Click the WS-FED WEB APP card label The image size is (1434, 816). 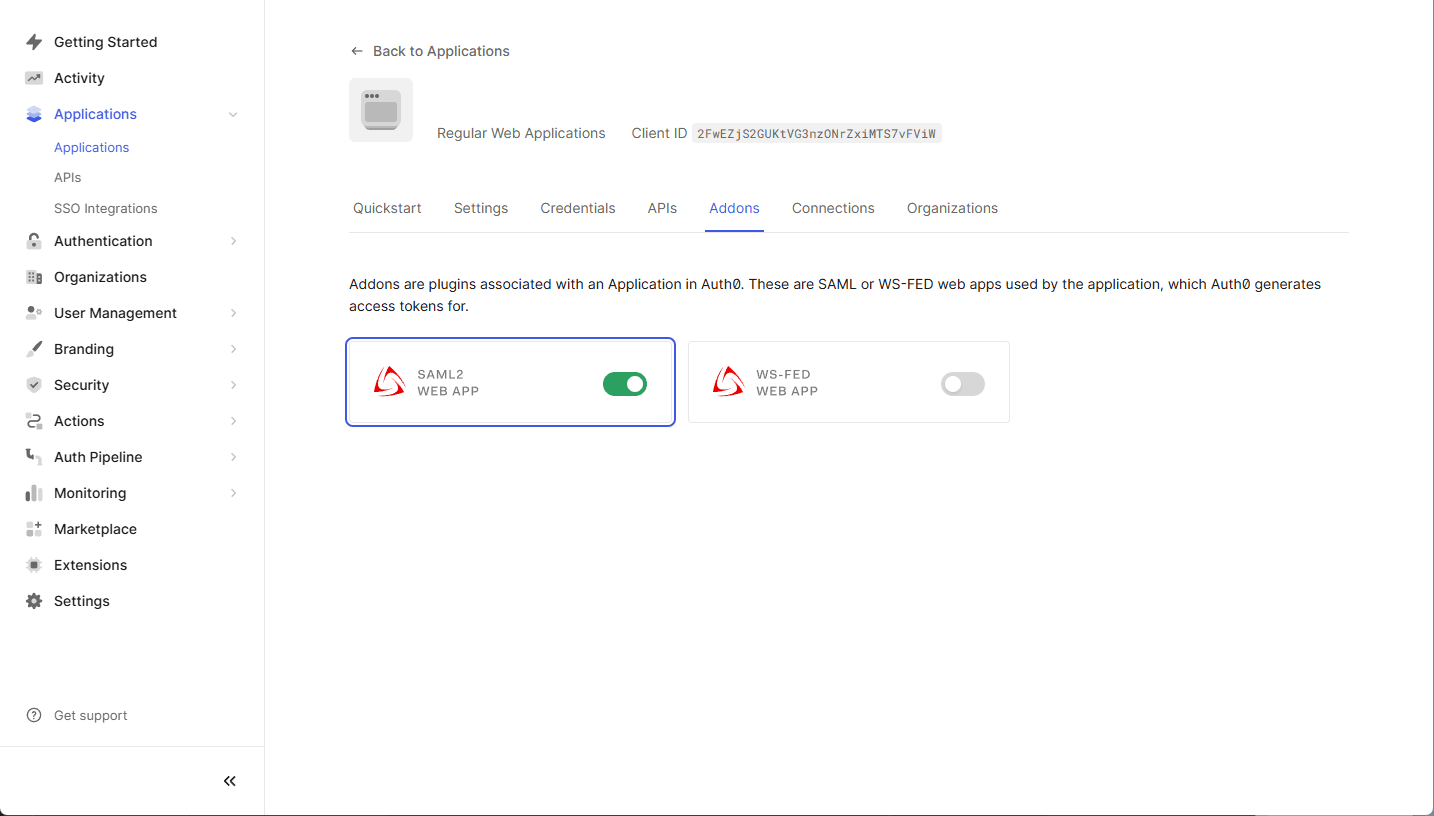(x=787, y=383)
